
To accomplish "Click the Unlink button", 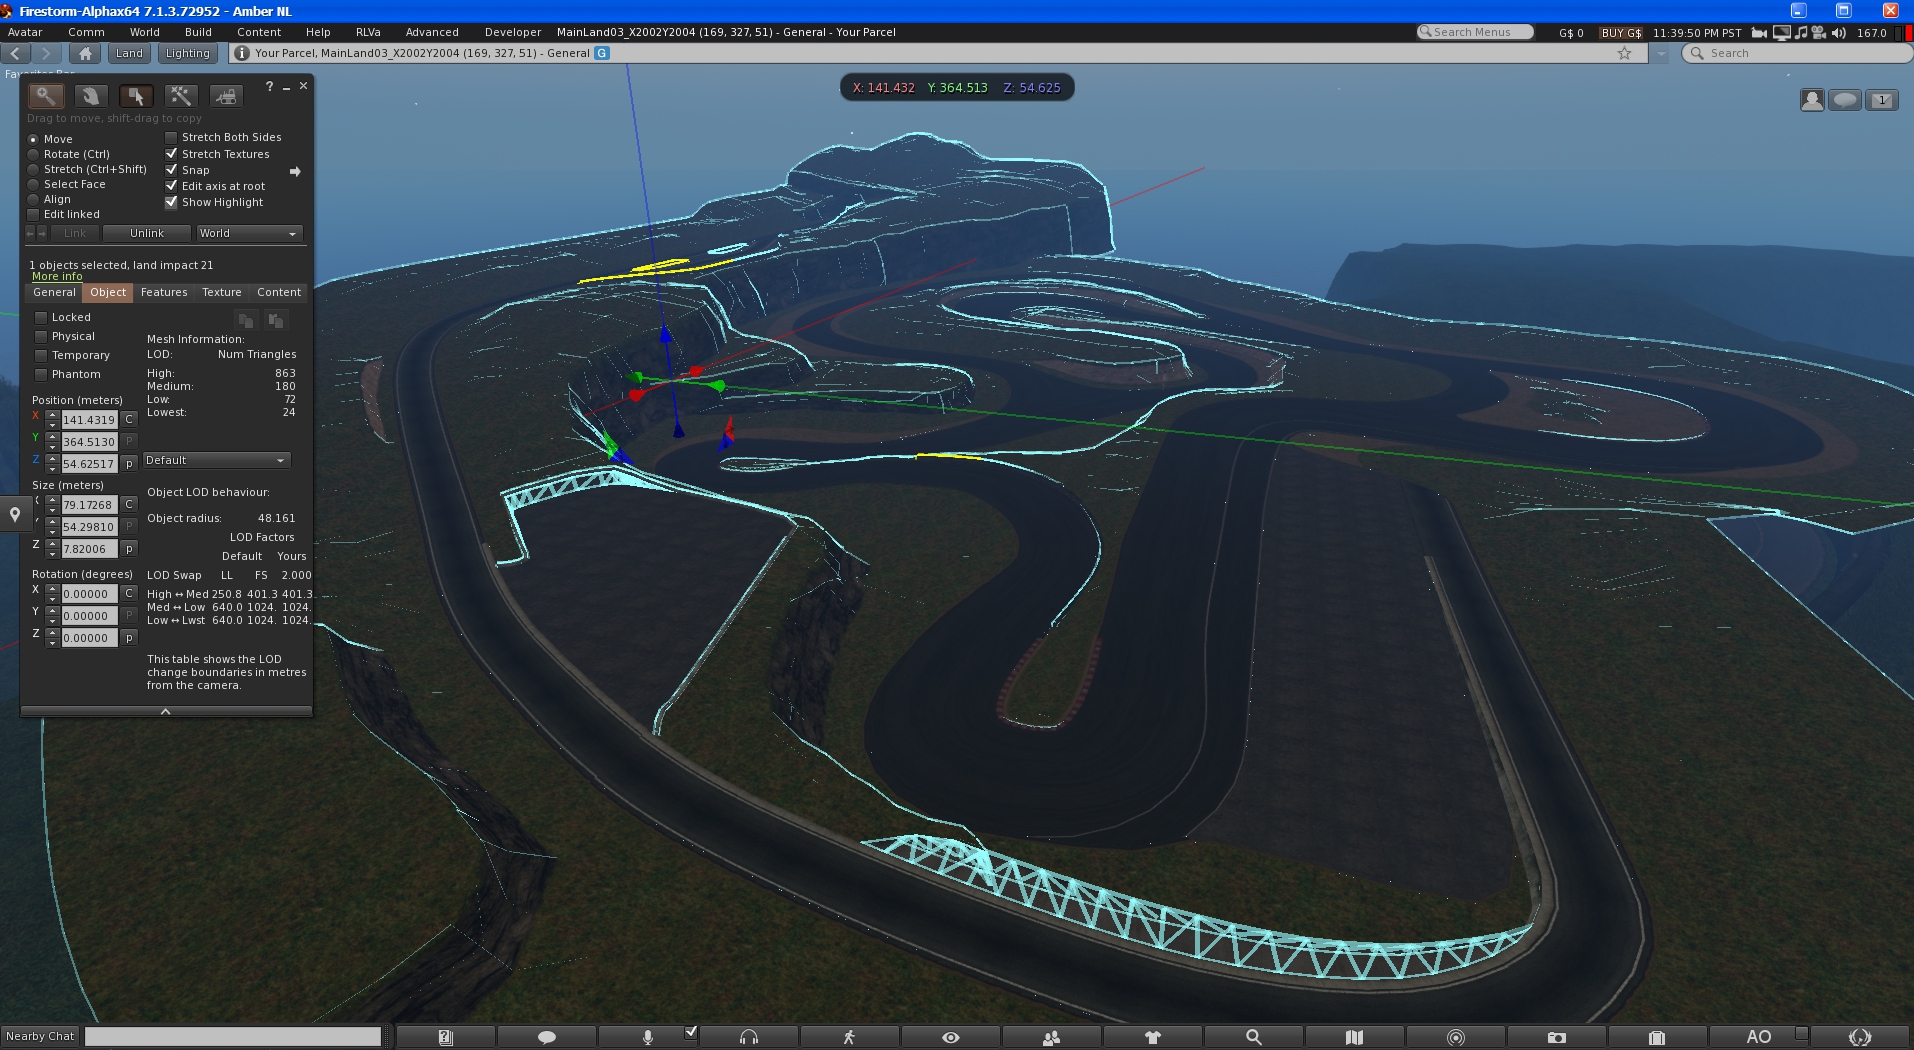I will [x=147, y=233].
